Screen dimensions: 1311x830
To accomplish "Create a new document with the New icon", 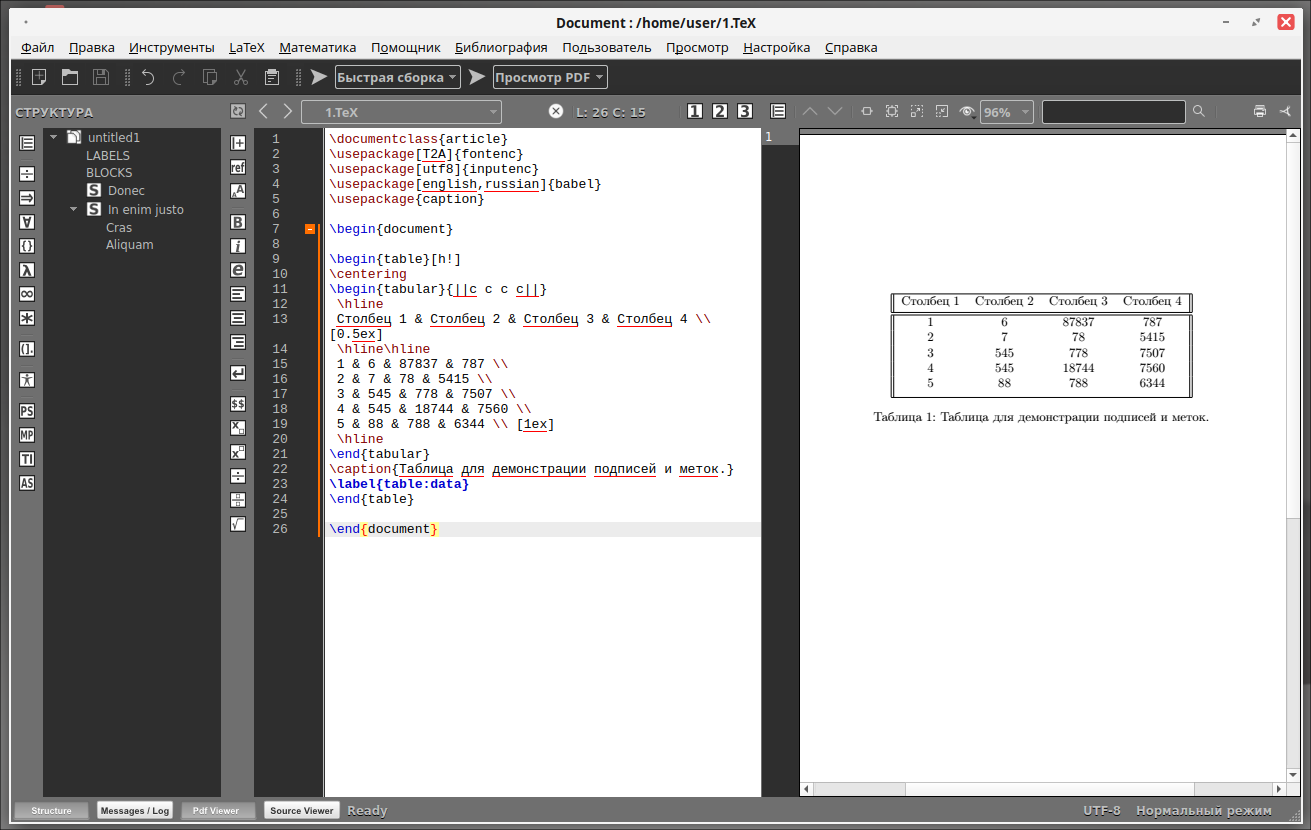I will [x=39, y=77].
